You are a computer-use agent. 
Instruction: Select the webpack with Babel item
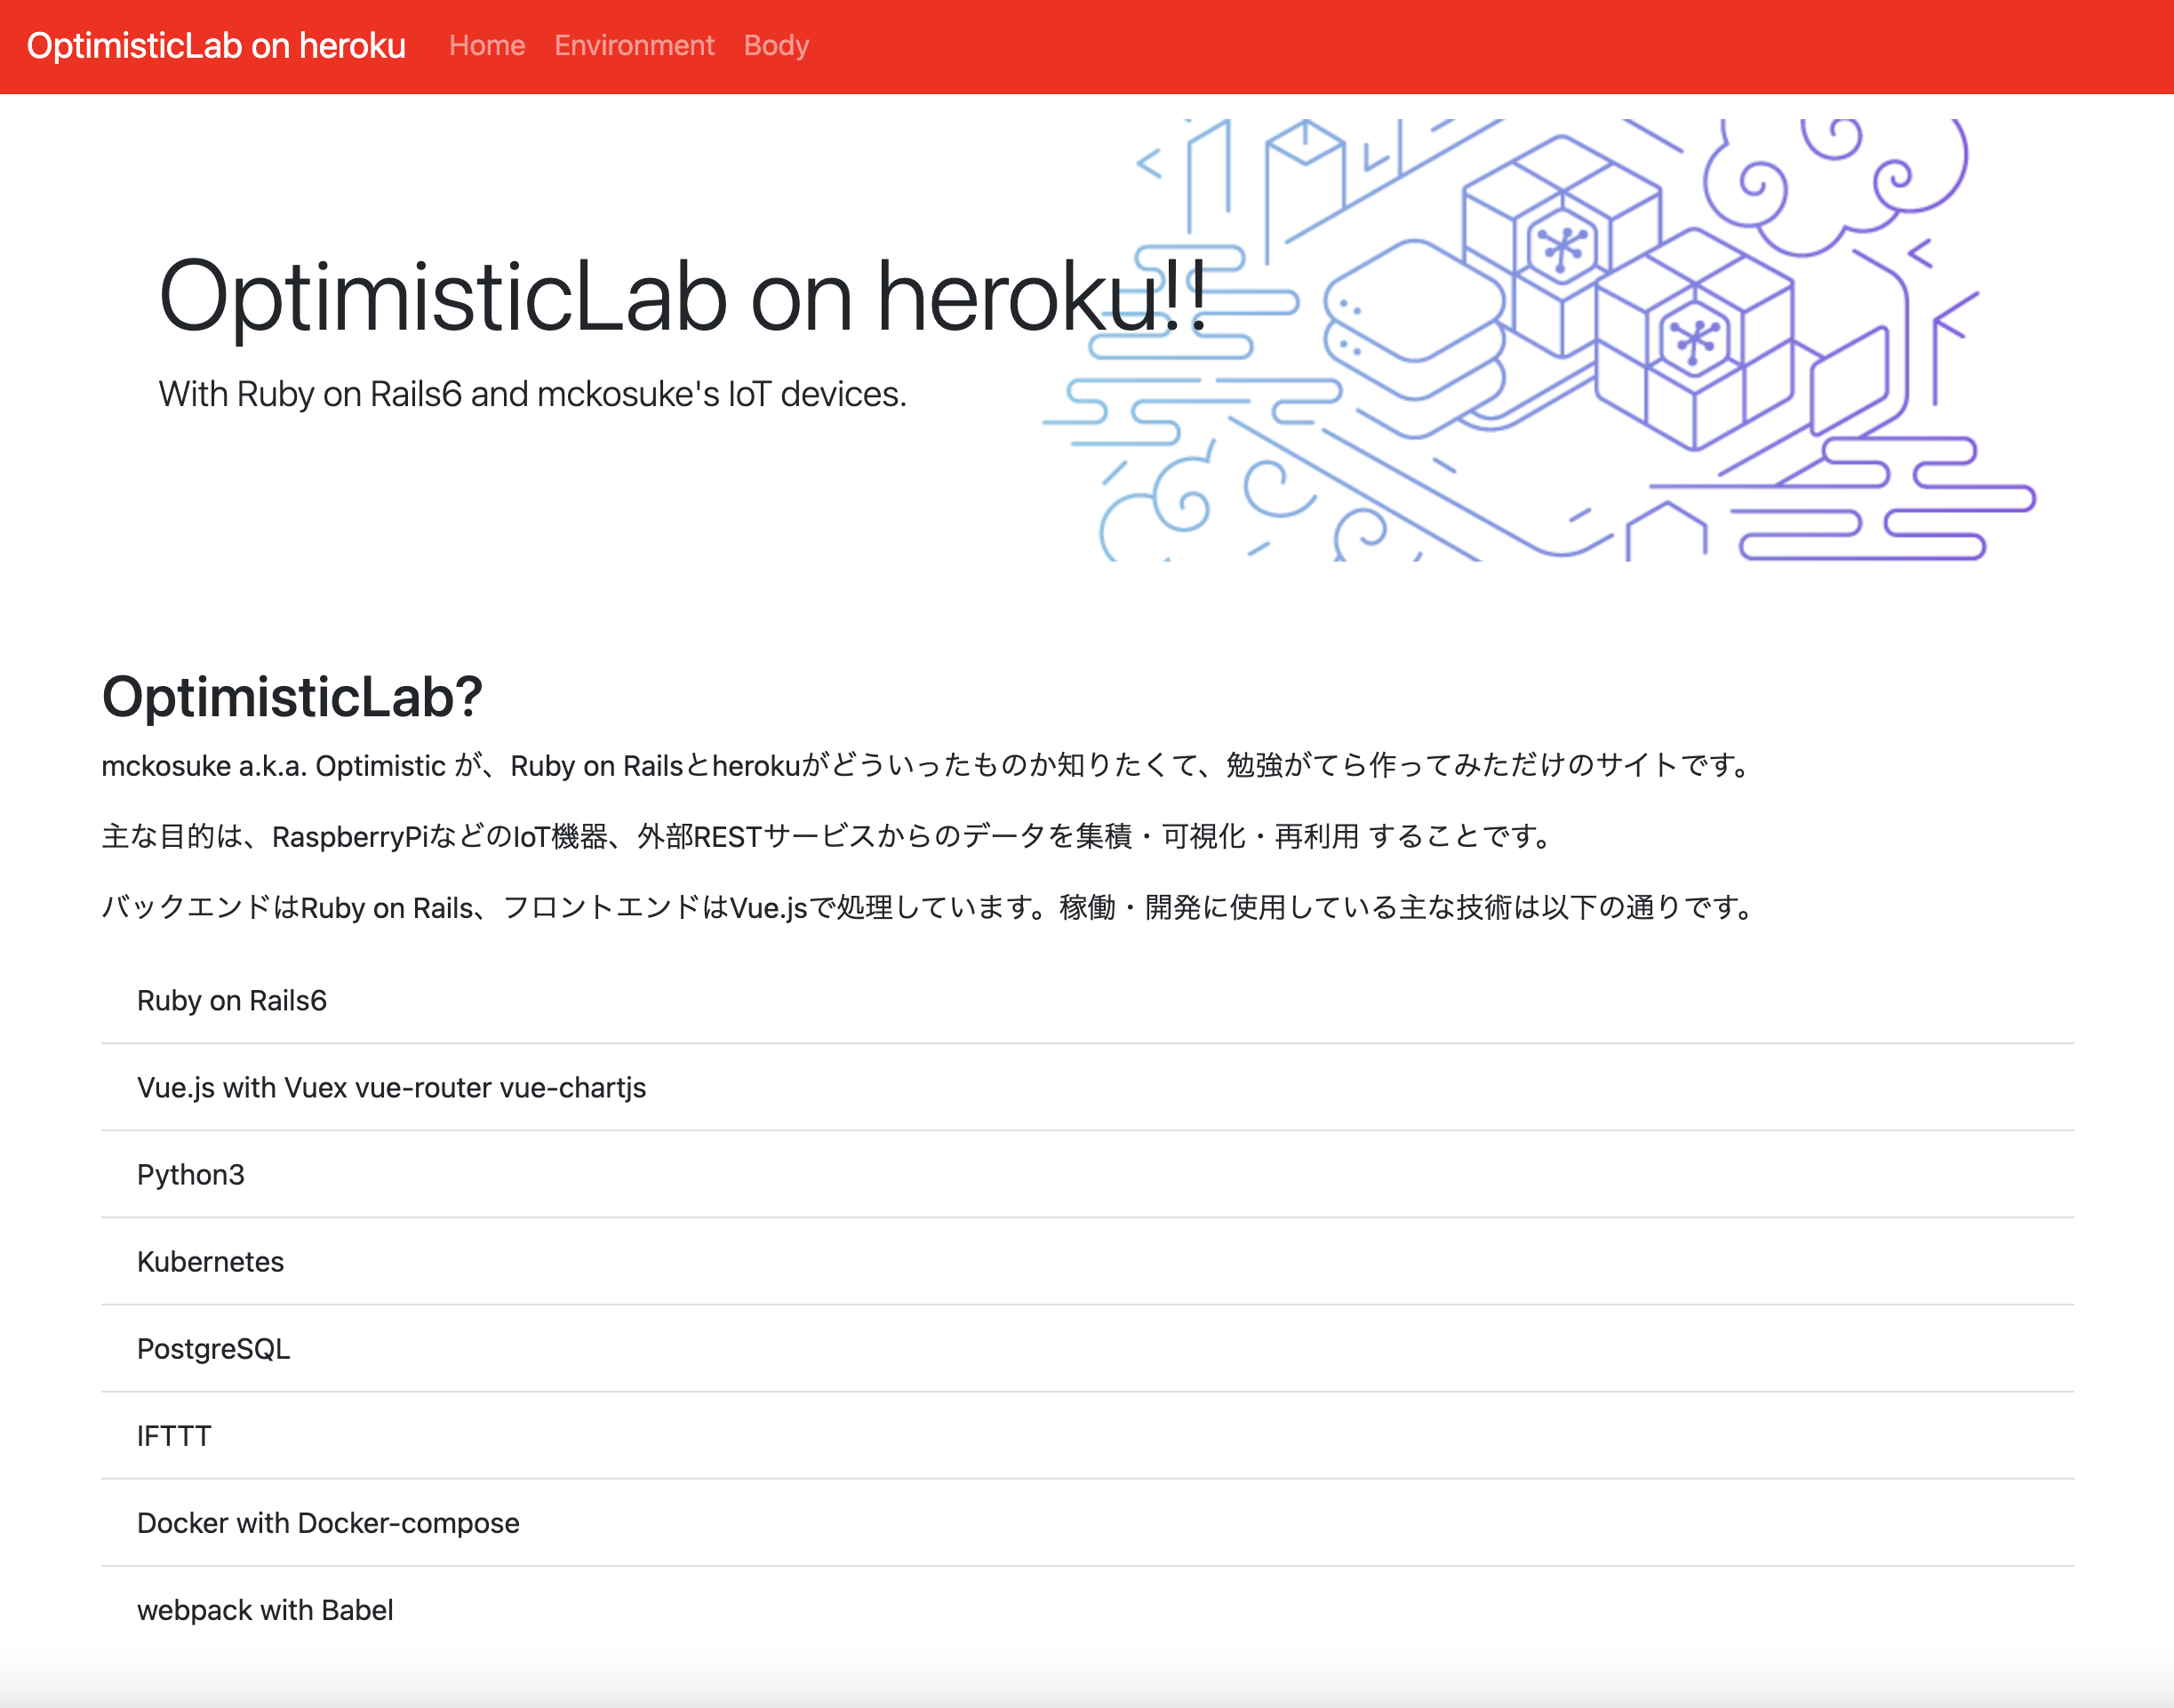(265, 1609)
